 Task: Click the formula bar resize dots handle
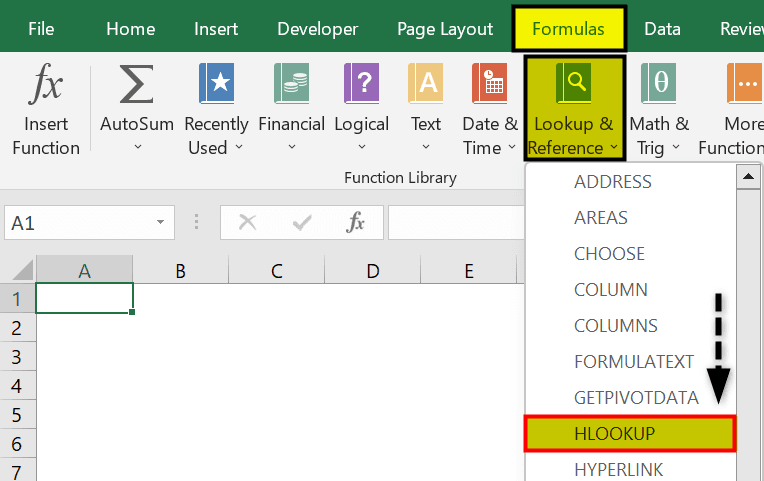tap(196, 222)
